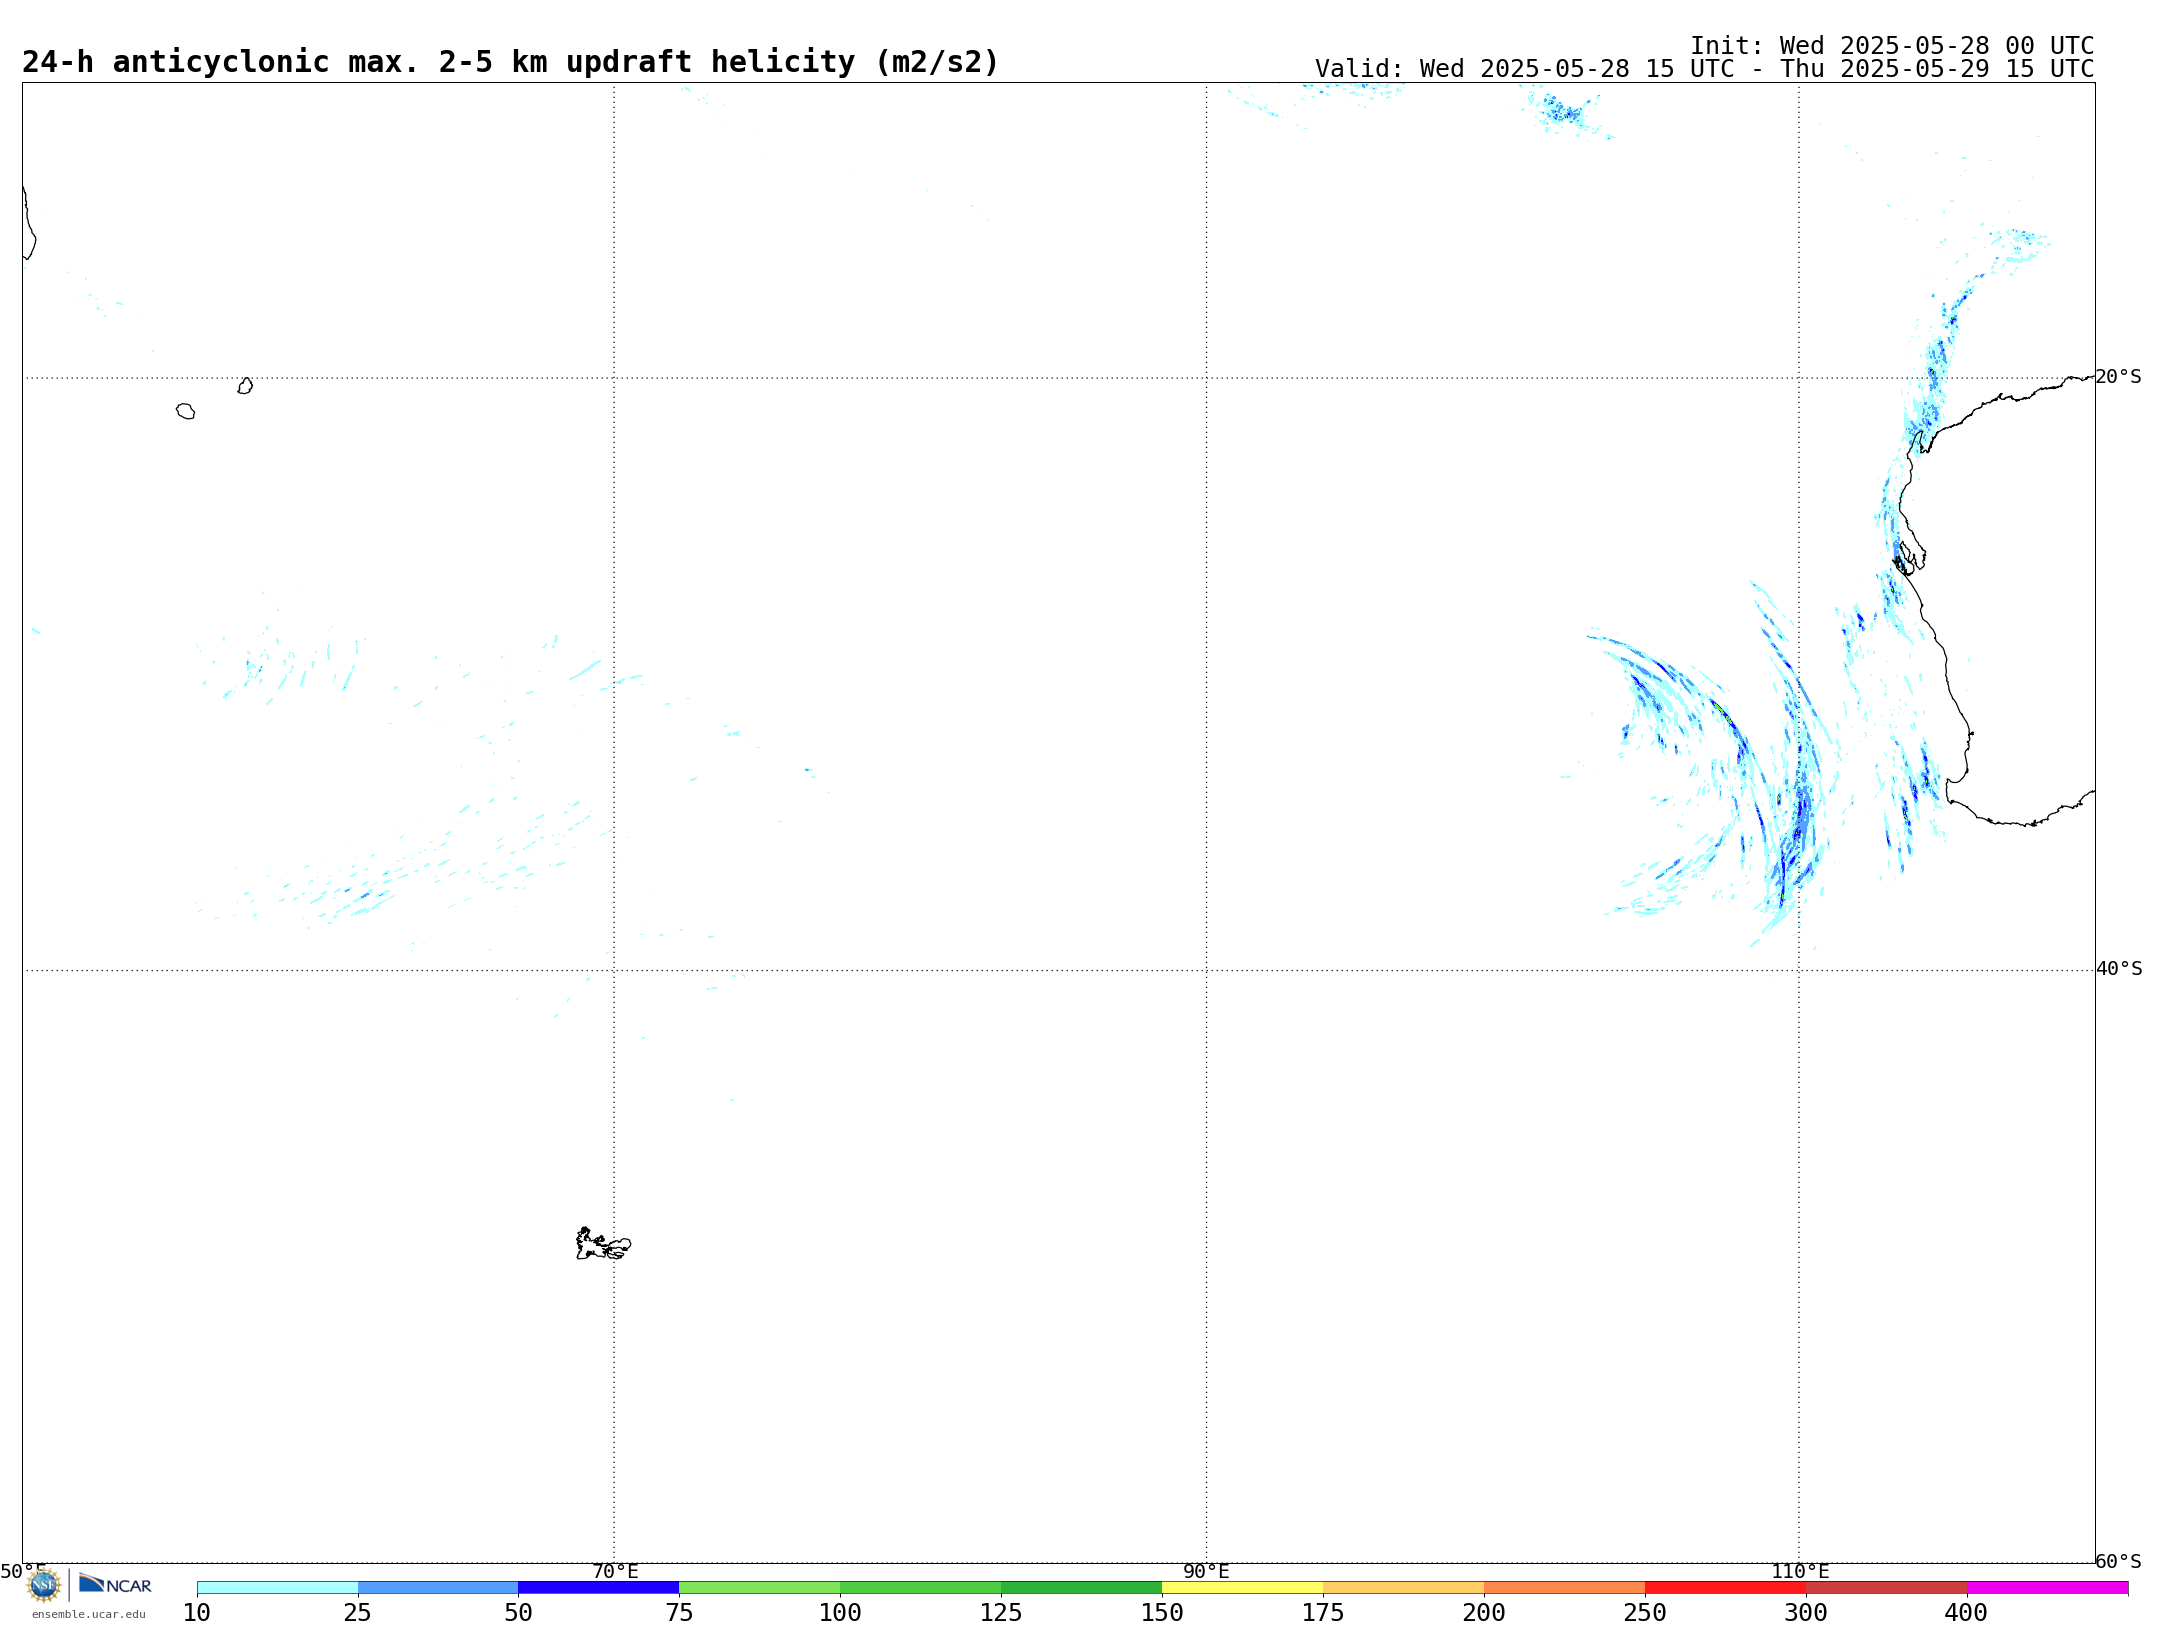Click the Kerguelen Islands outline near 70°E
This screenshot has width=2160, height=1626.
tap(603, 1244)
